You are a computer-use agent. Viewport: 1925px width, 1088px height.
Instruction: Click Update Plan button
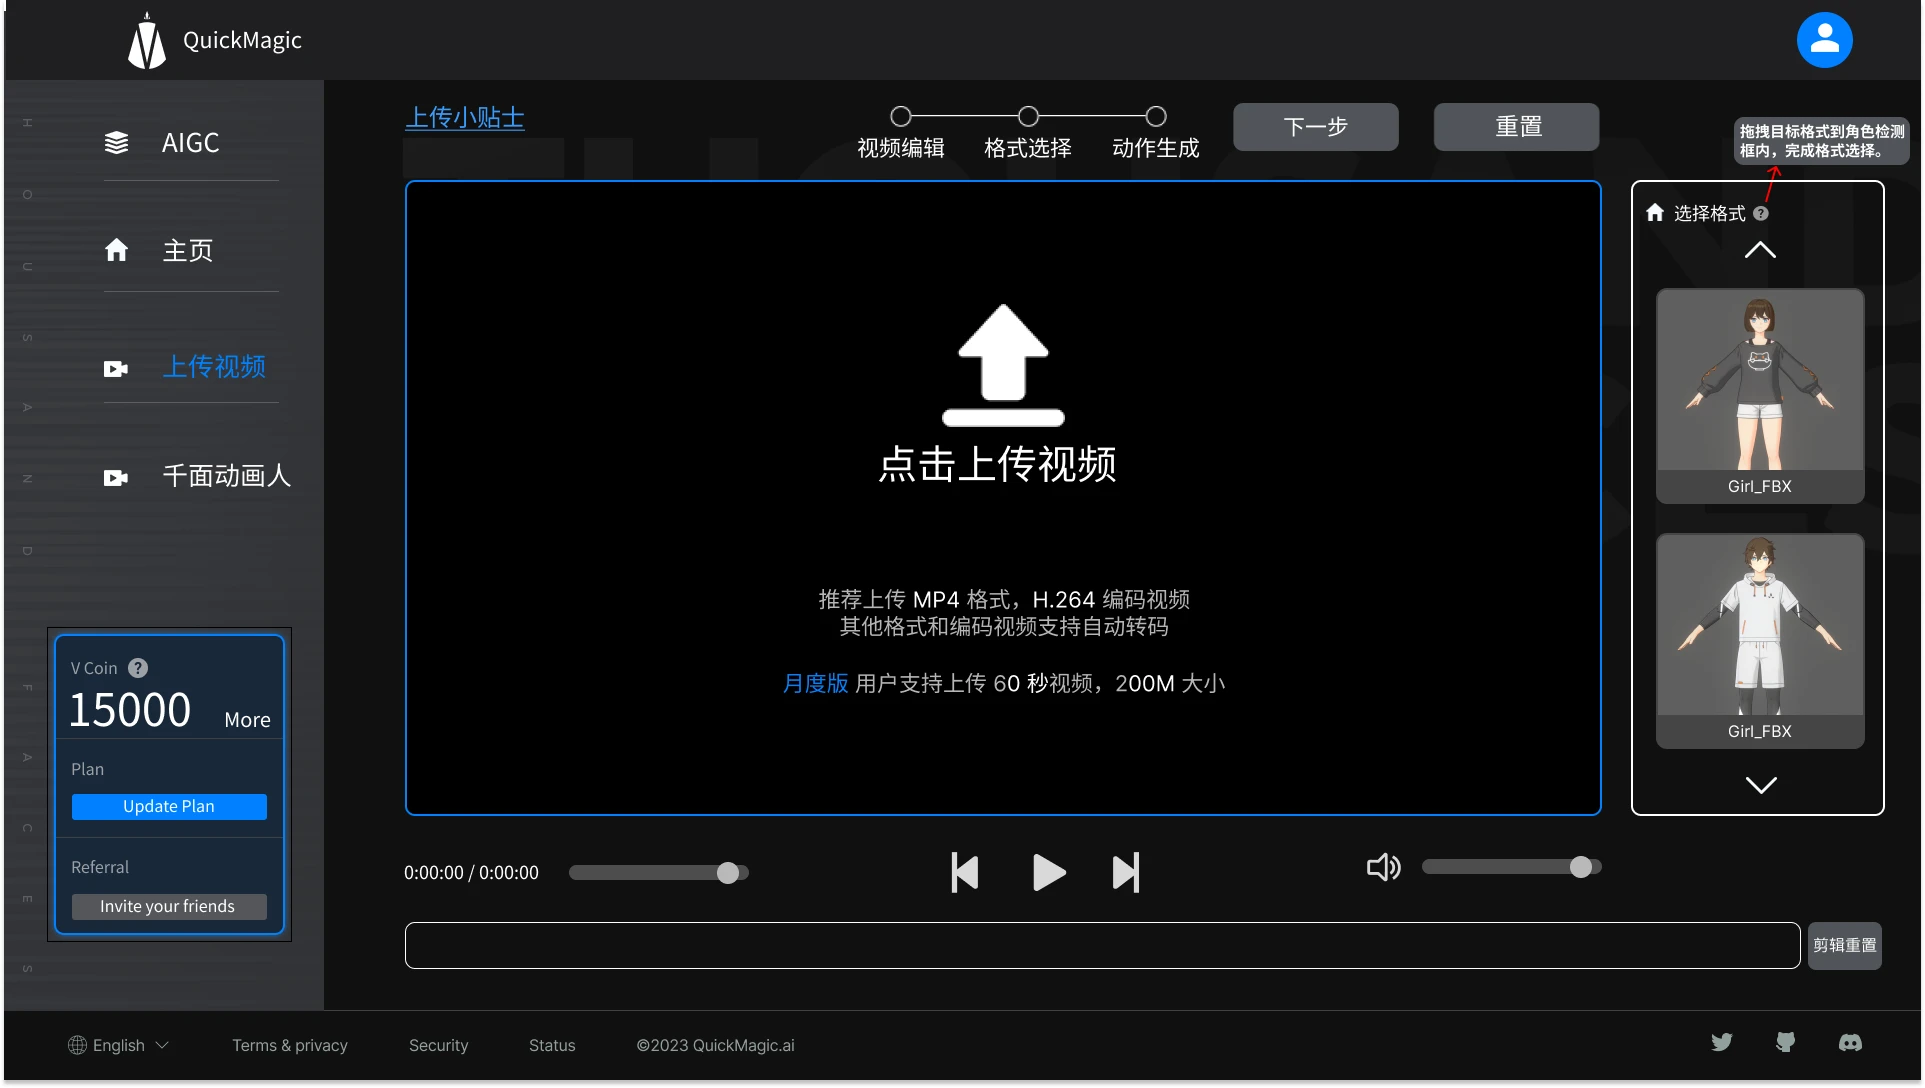[169, 807]
